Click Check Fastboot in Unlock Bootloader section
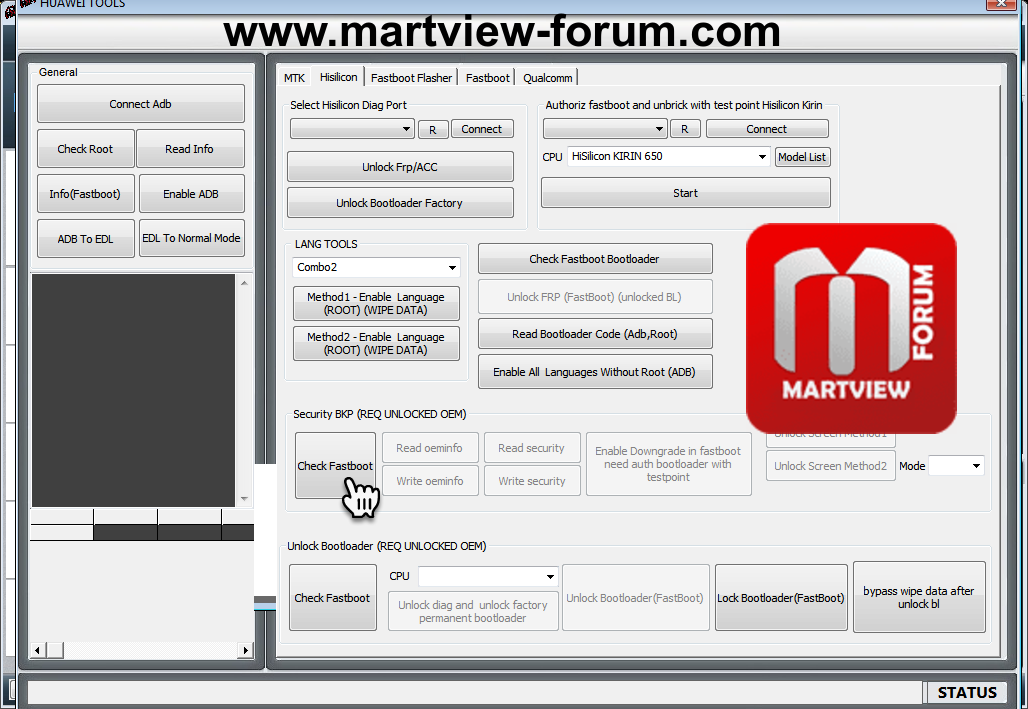1028x709 pixels. [x=332, y=598]
